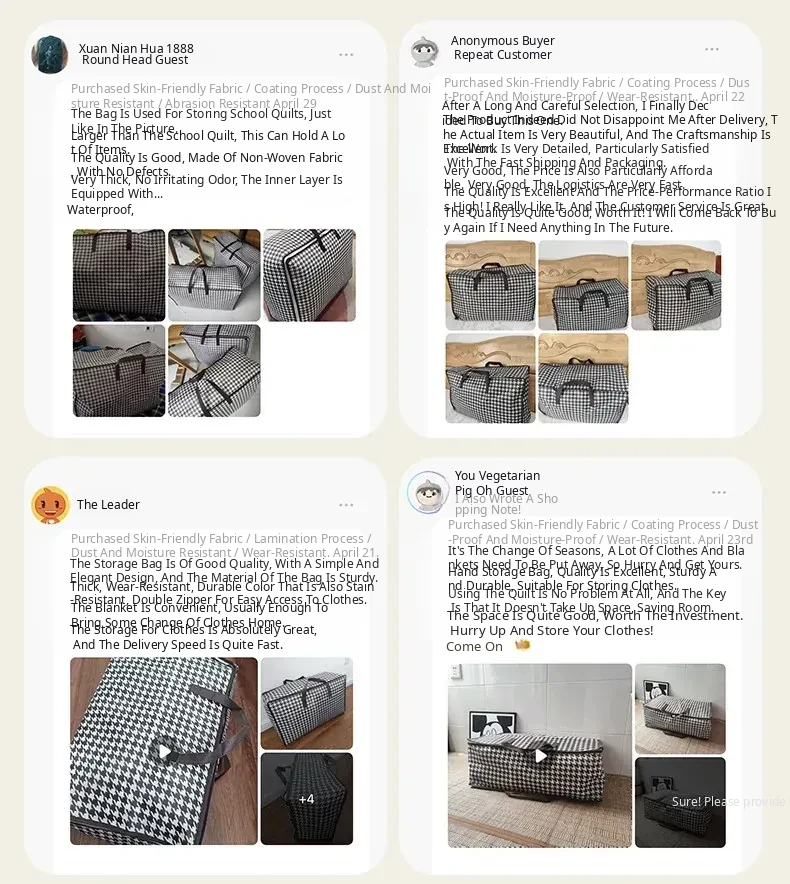The width and height of the screenshot is (790, 884).
Task: Open top-right Mickey bag thumbnail
Action: click(x=680, y=709)
